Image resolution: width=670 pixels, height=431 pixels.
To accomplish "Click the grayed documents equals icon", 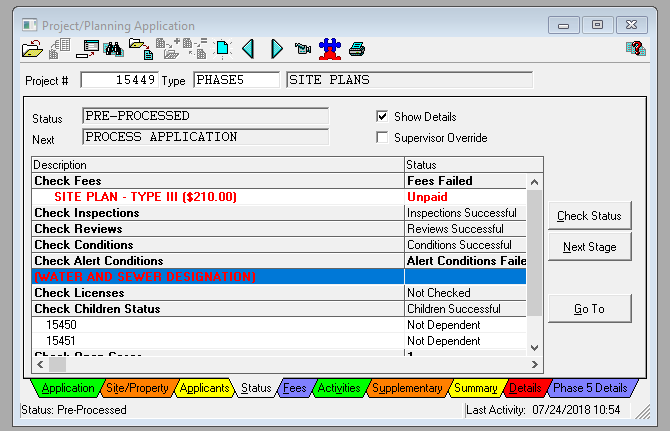I will pos(195,49).
